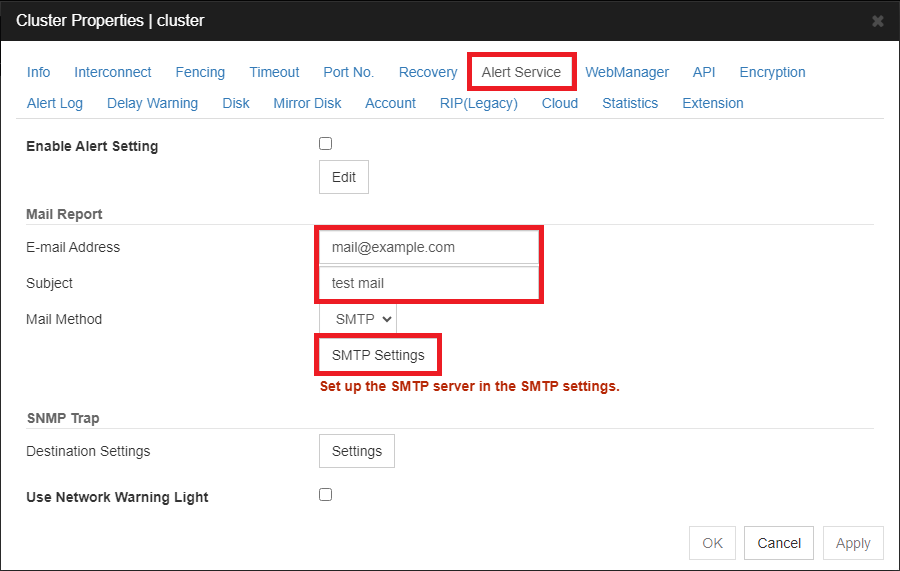Confirm with the OK button
Screen dimensions: 900x571
point(712,543)
